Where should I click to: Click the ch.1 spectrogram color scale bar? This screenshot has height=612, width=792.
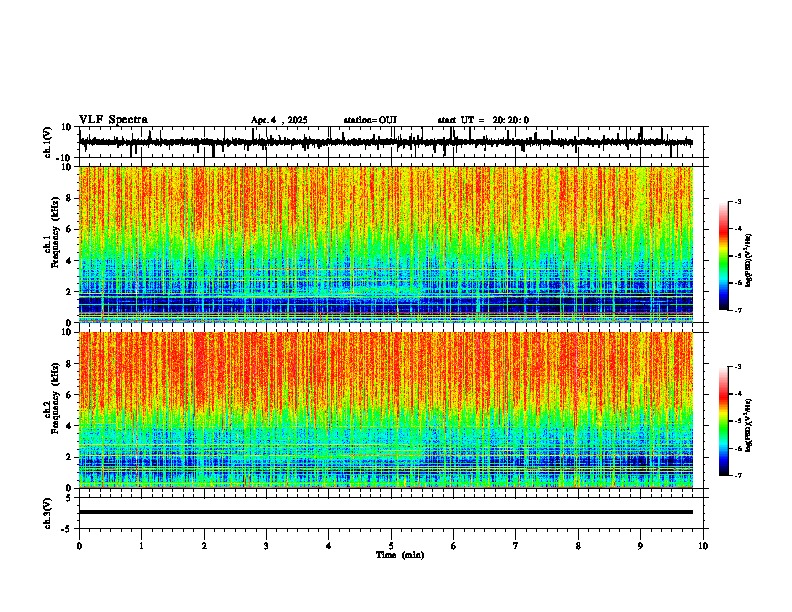723,256
